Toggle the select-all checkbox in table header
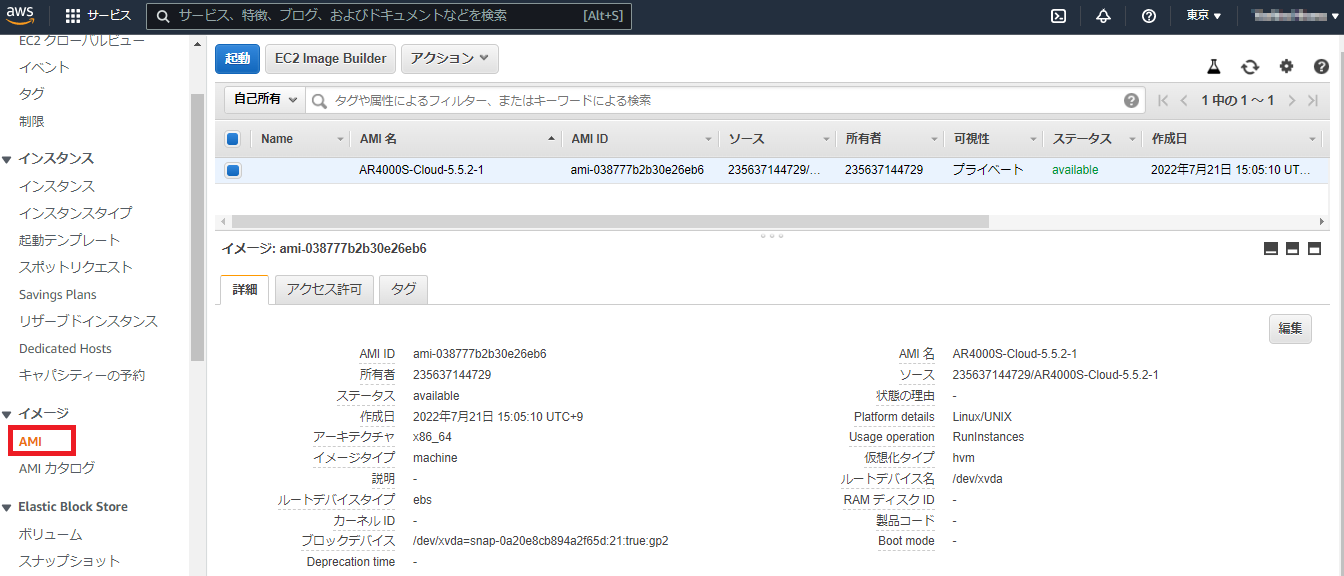The width and height of the screenshot is (1344, 576). pyautogui.click(x=233, y=140)
